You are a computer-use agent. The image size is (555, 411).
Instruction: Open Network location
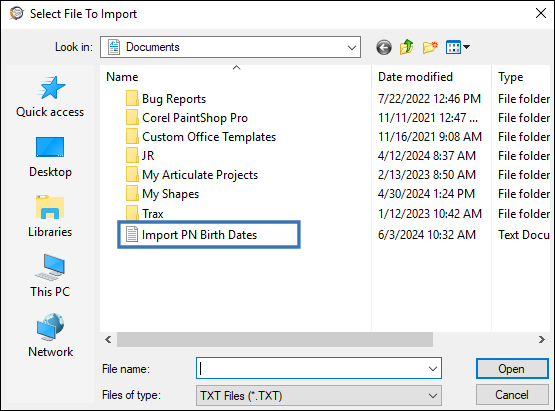pos(50,336)
